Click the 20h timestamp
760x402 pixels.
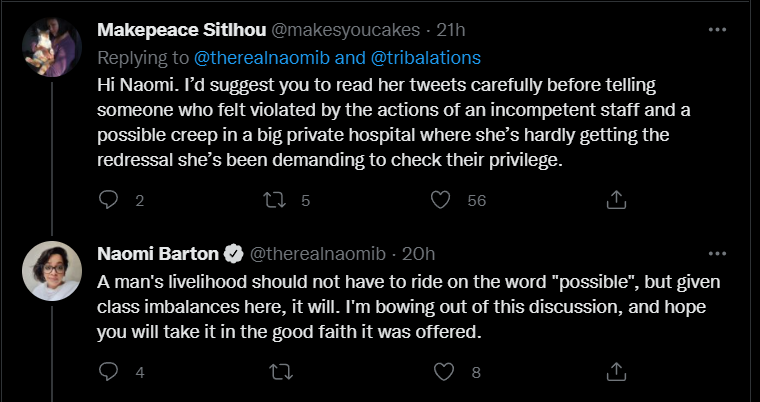click(416, 252)
